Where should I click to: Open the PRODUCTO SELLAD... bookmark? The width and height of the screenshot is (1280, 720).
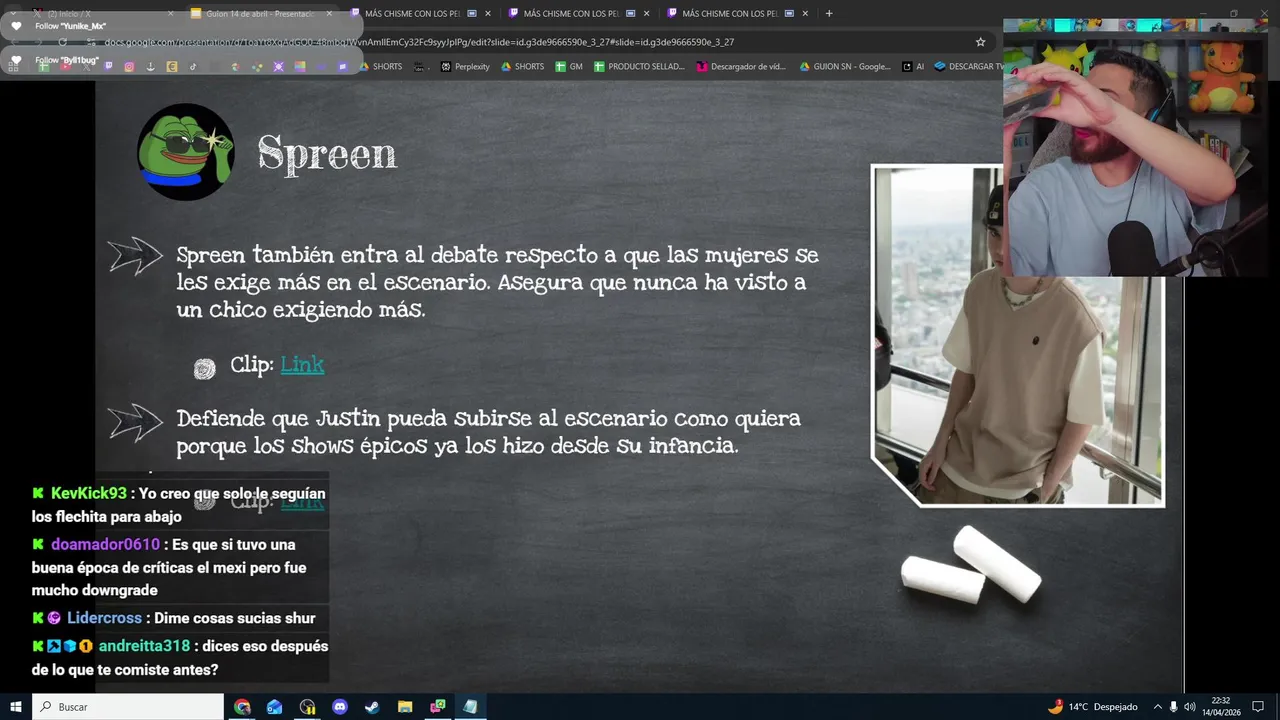639,66
